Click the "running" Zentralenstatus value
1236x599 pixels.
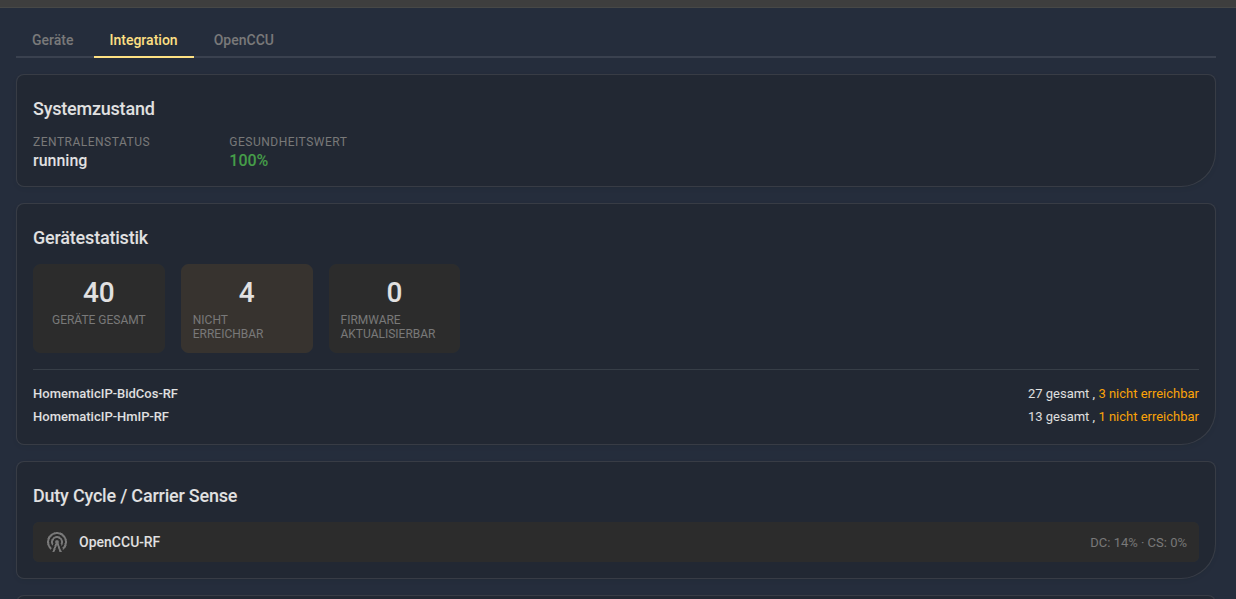point(60,160)
